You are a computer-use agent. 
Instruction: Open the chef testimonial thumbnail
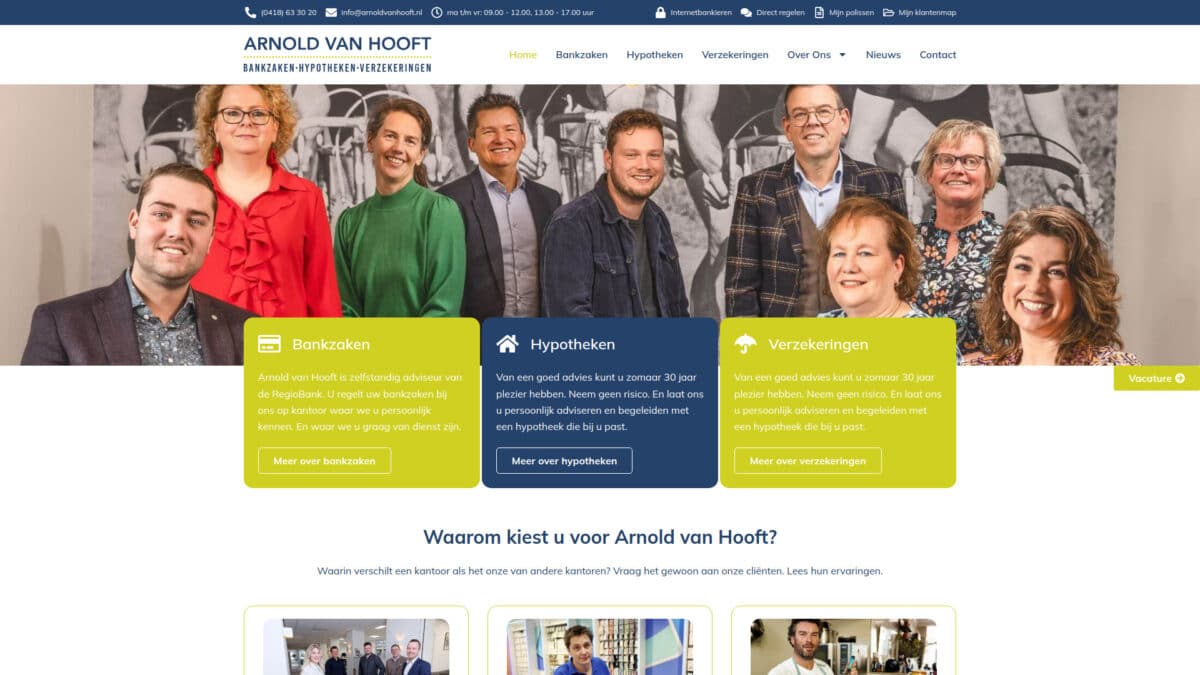843,646
